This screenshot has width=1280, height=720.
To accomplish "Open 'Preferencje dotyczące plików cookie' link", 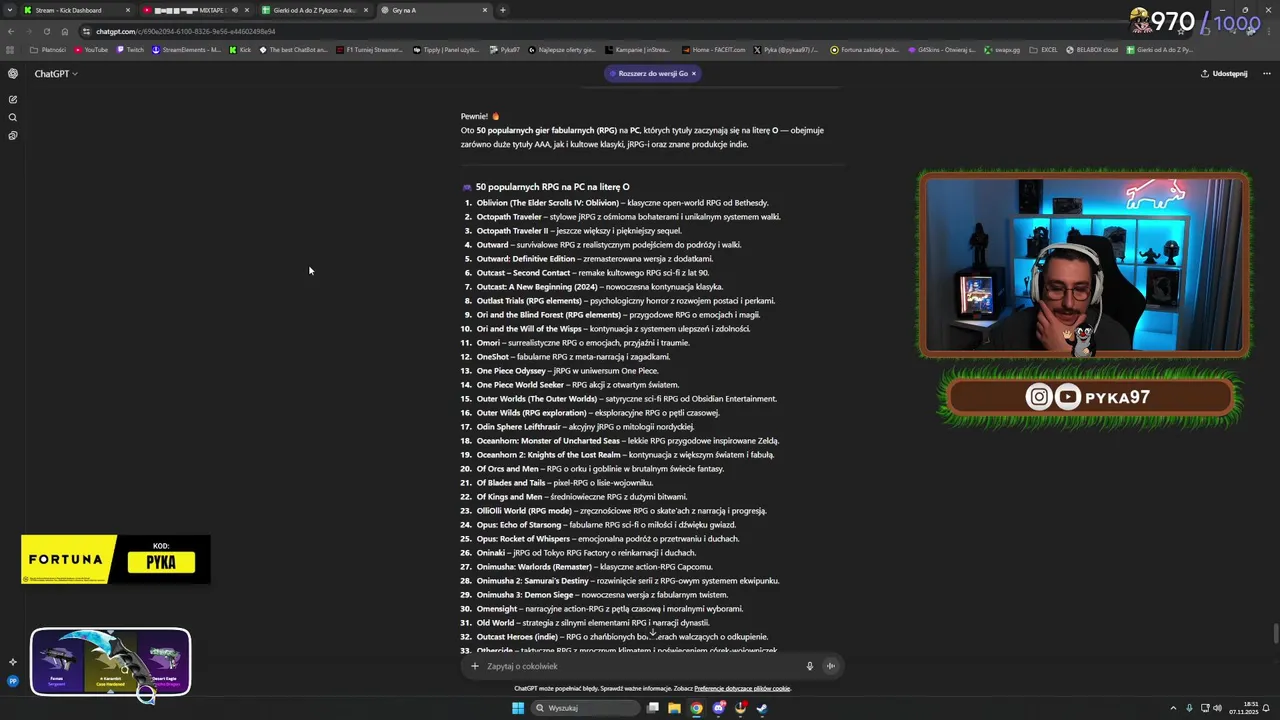I will click(x=742, y=688).
